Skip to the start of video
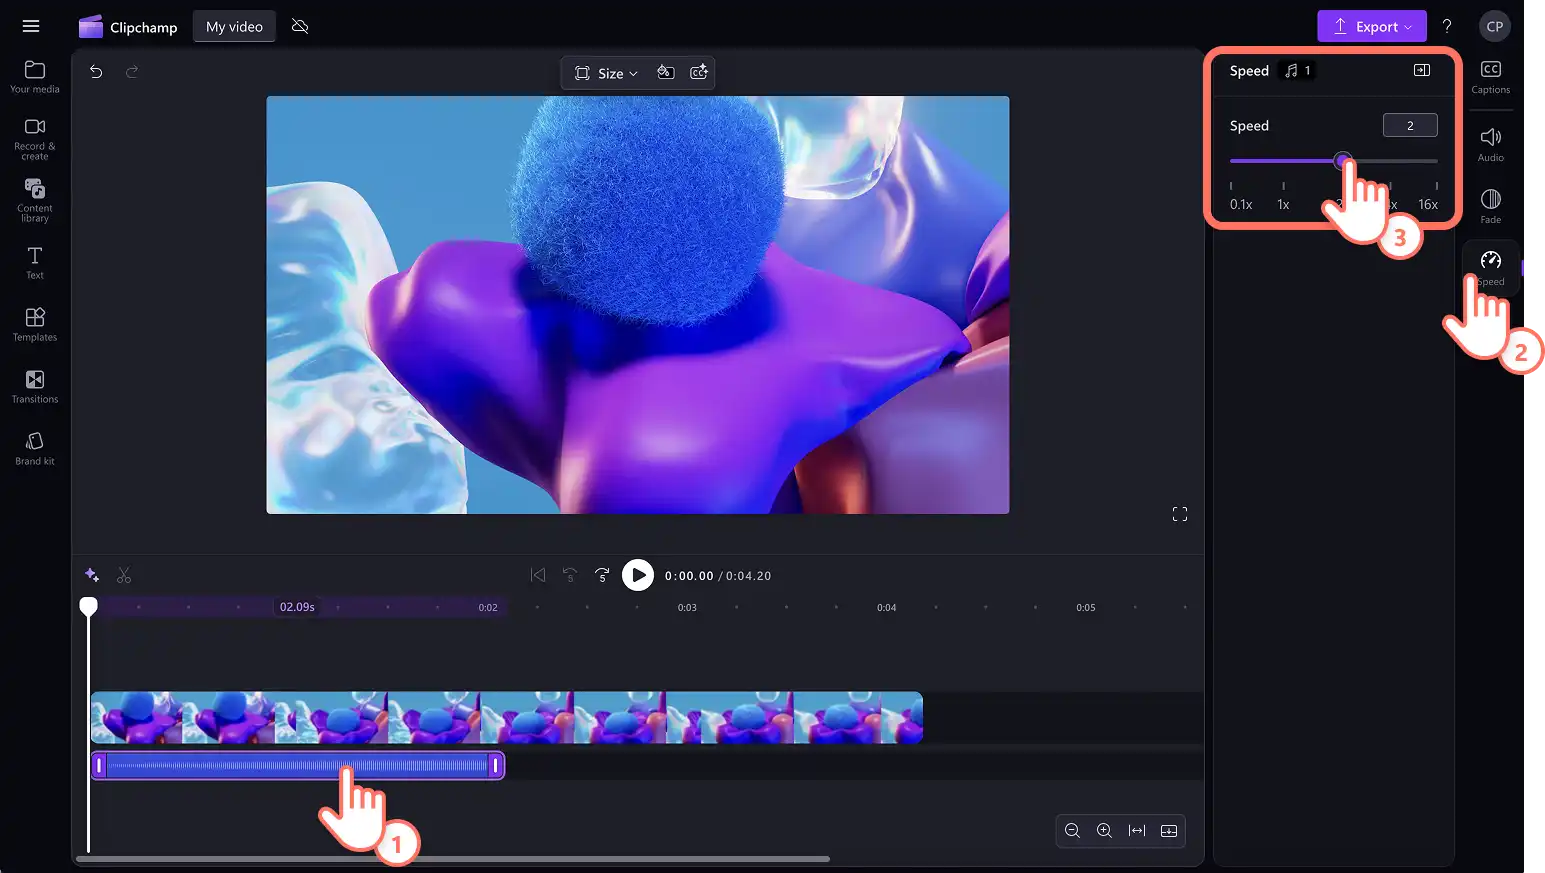The width and height of the screenshot is (1545, 873). click(538, 575)
